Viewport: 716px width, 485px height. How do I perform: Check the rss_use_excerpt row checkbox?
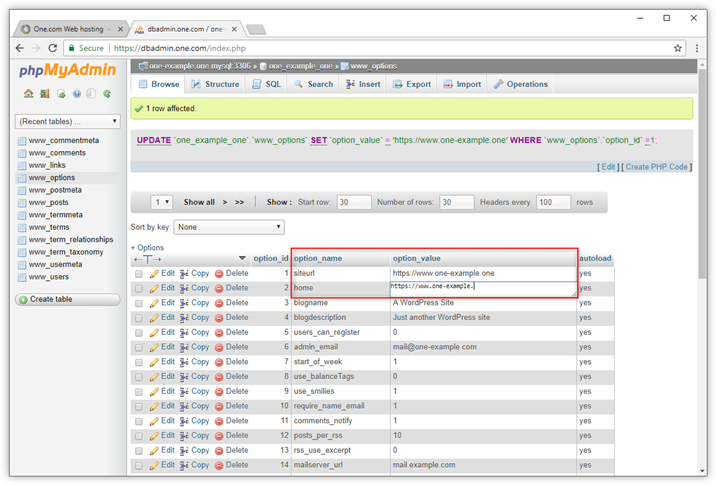click(x=139, y=451)
